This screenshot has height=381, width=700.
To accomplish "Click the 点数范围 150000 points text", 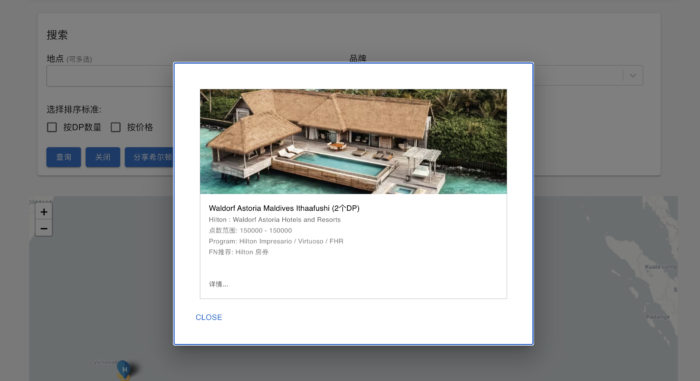I will [x=250, y=230].
